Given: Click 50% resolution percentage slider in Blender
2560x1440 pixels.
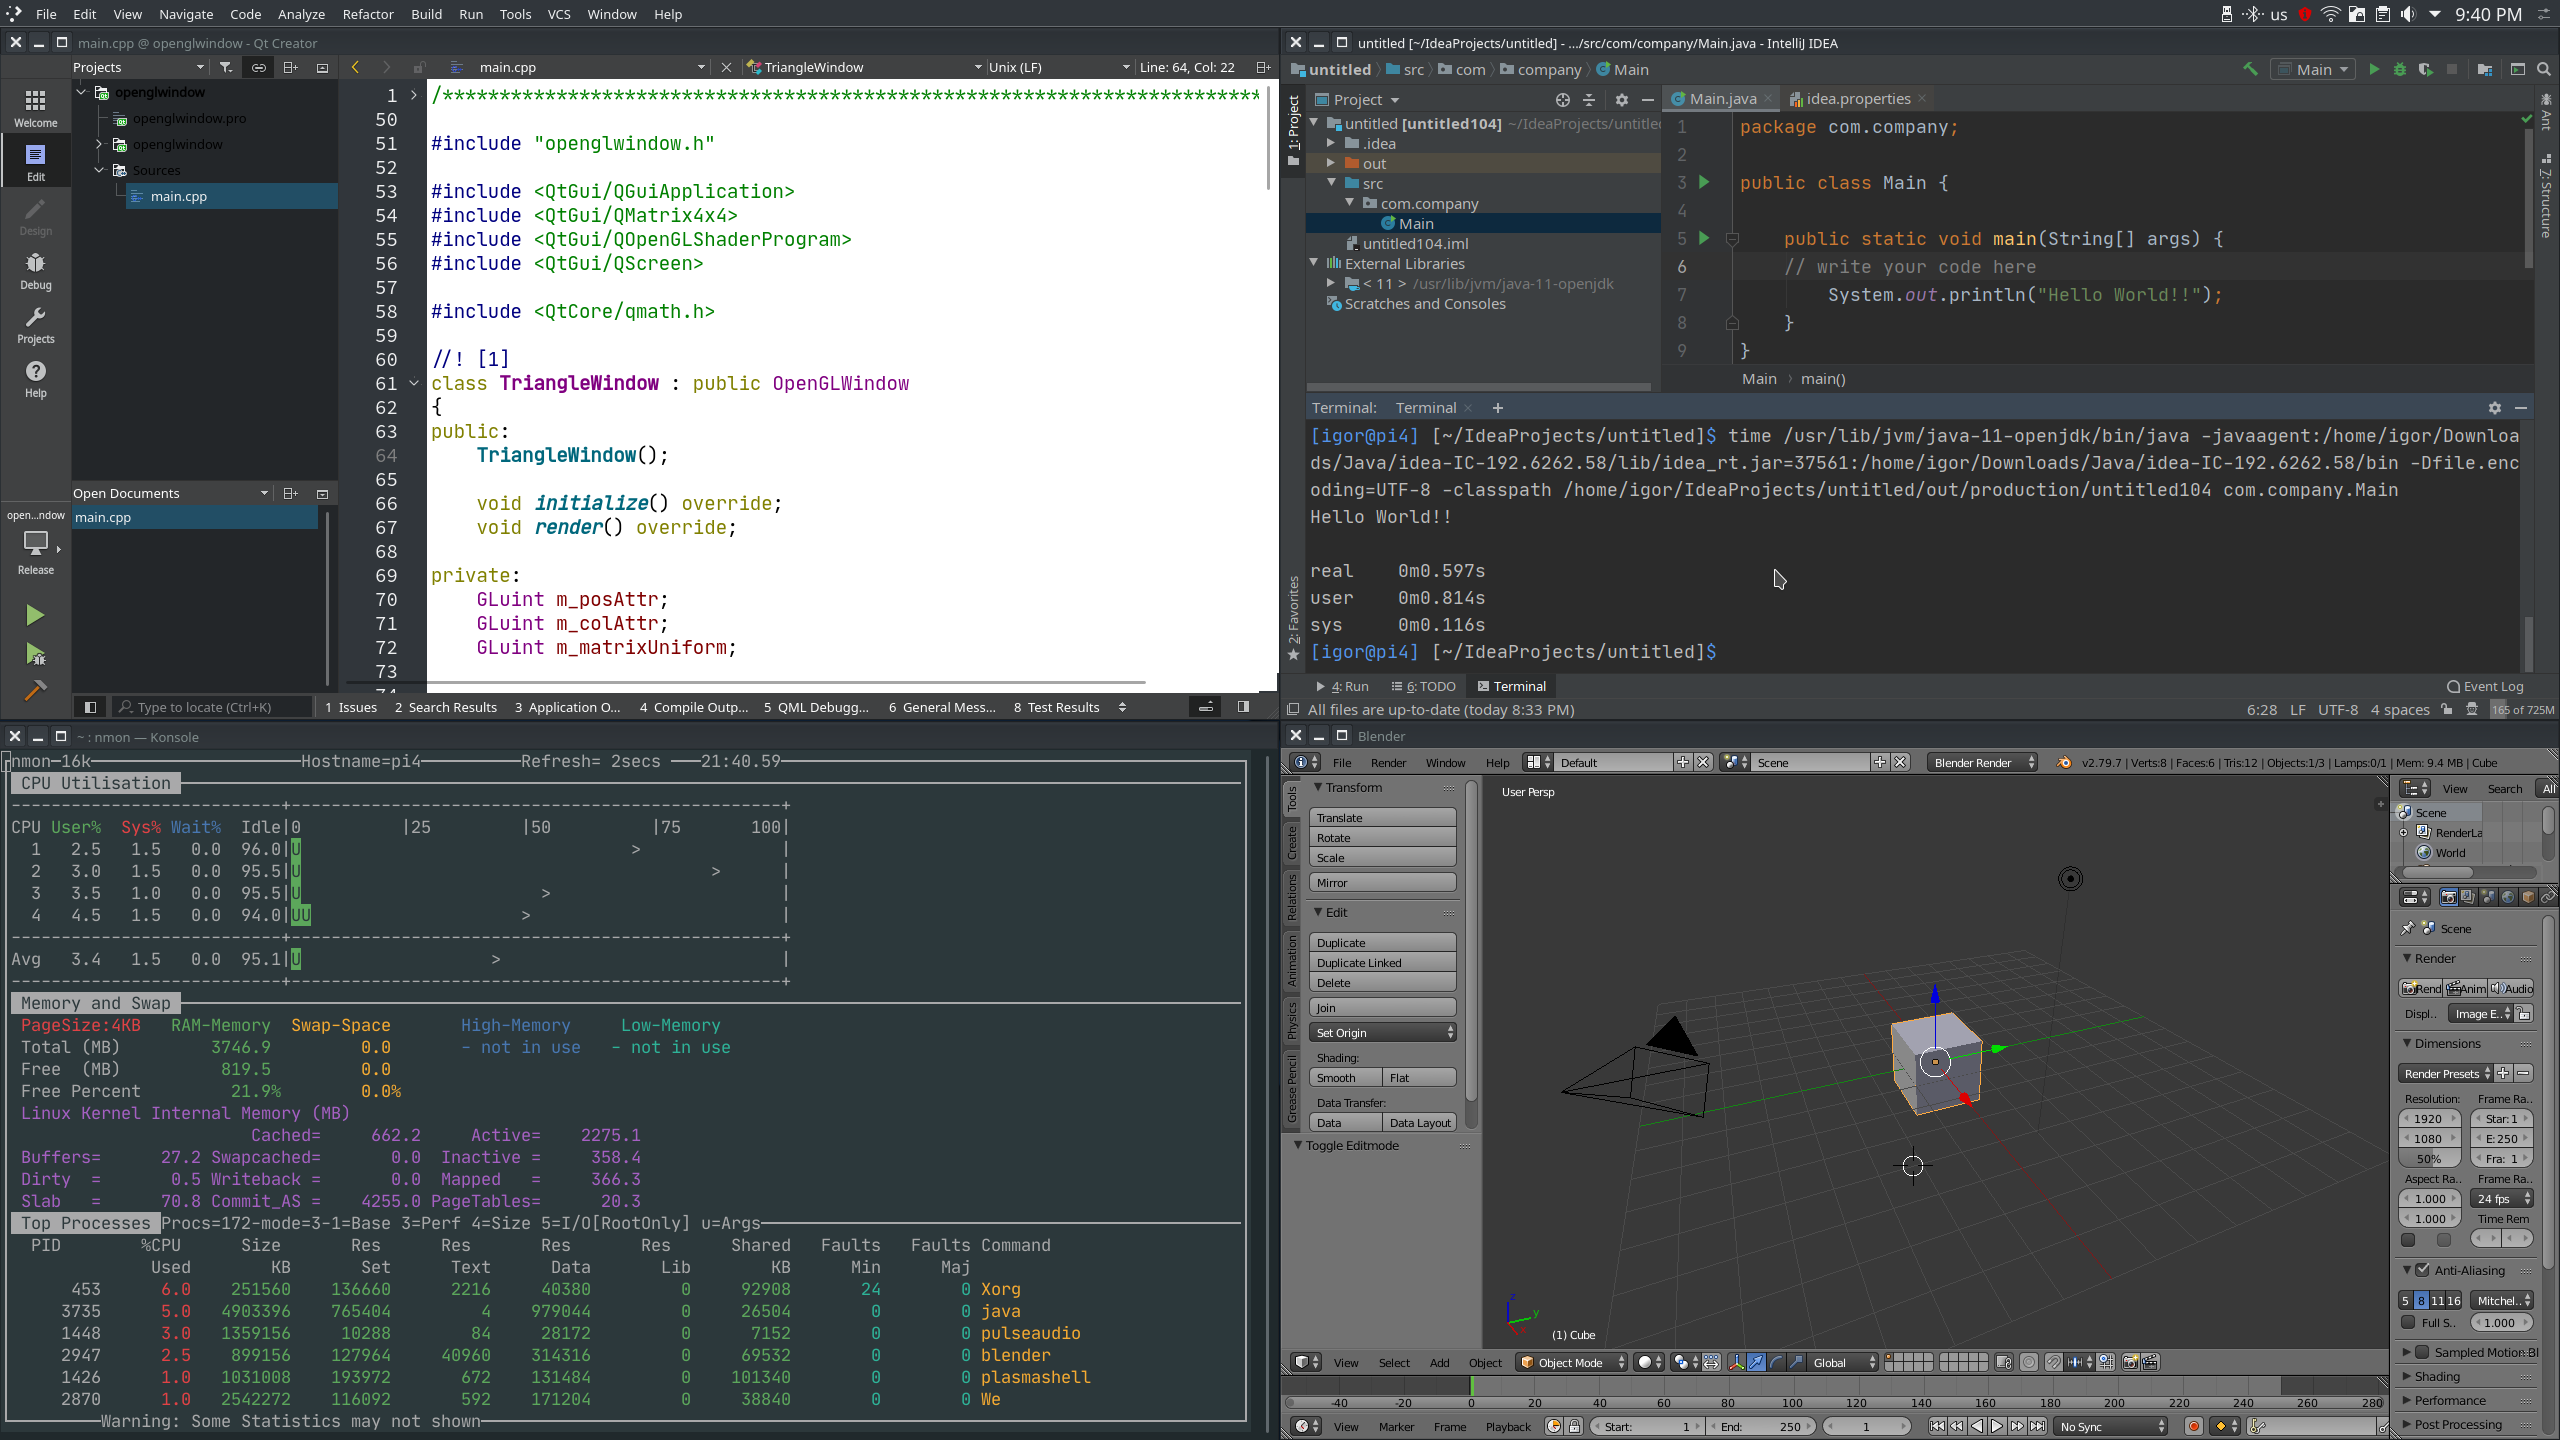Looking at the screenshot, I should coord(2429,1159).
